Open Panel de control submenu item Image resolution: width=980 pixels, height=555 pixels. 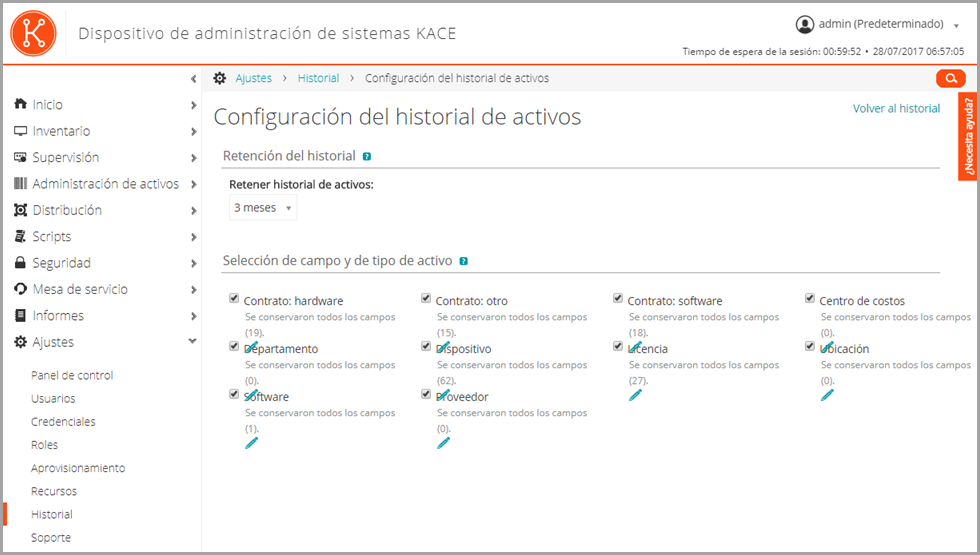72,375
